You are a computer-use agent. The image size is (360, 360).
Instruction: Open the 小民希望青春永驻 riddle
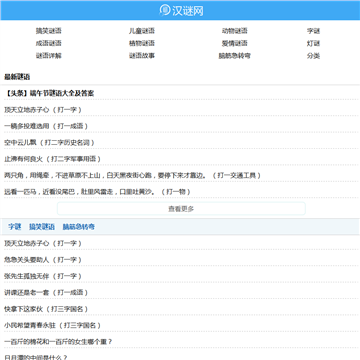pos(52,325)
